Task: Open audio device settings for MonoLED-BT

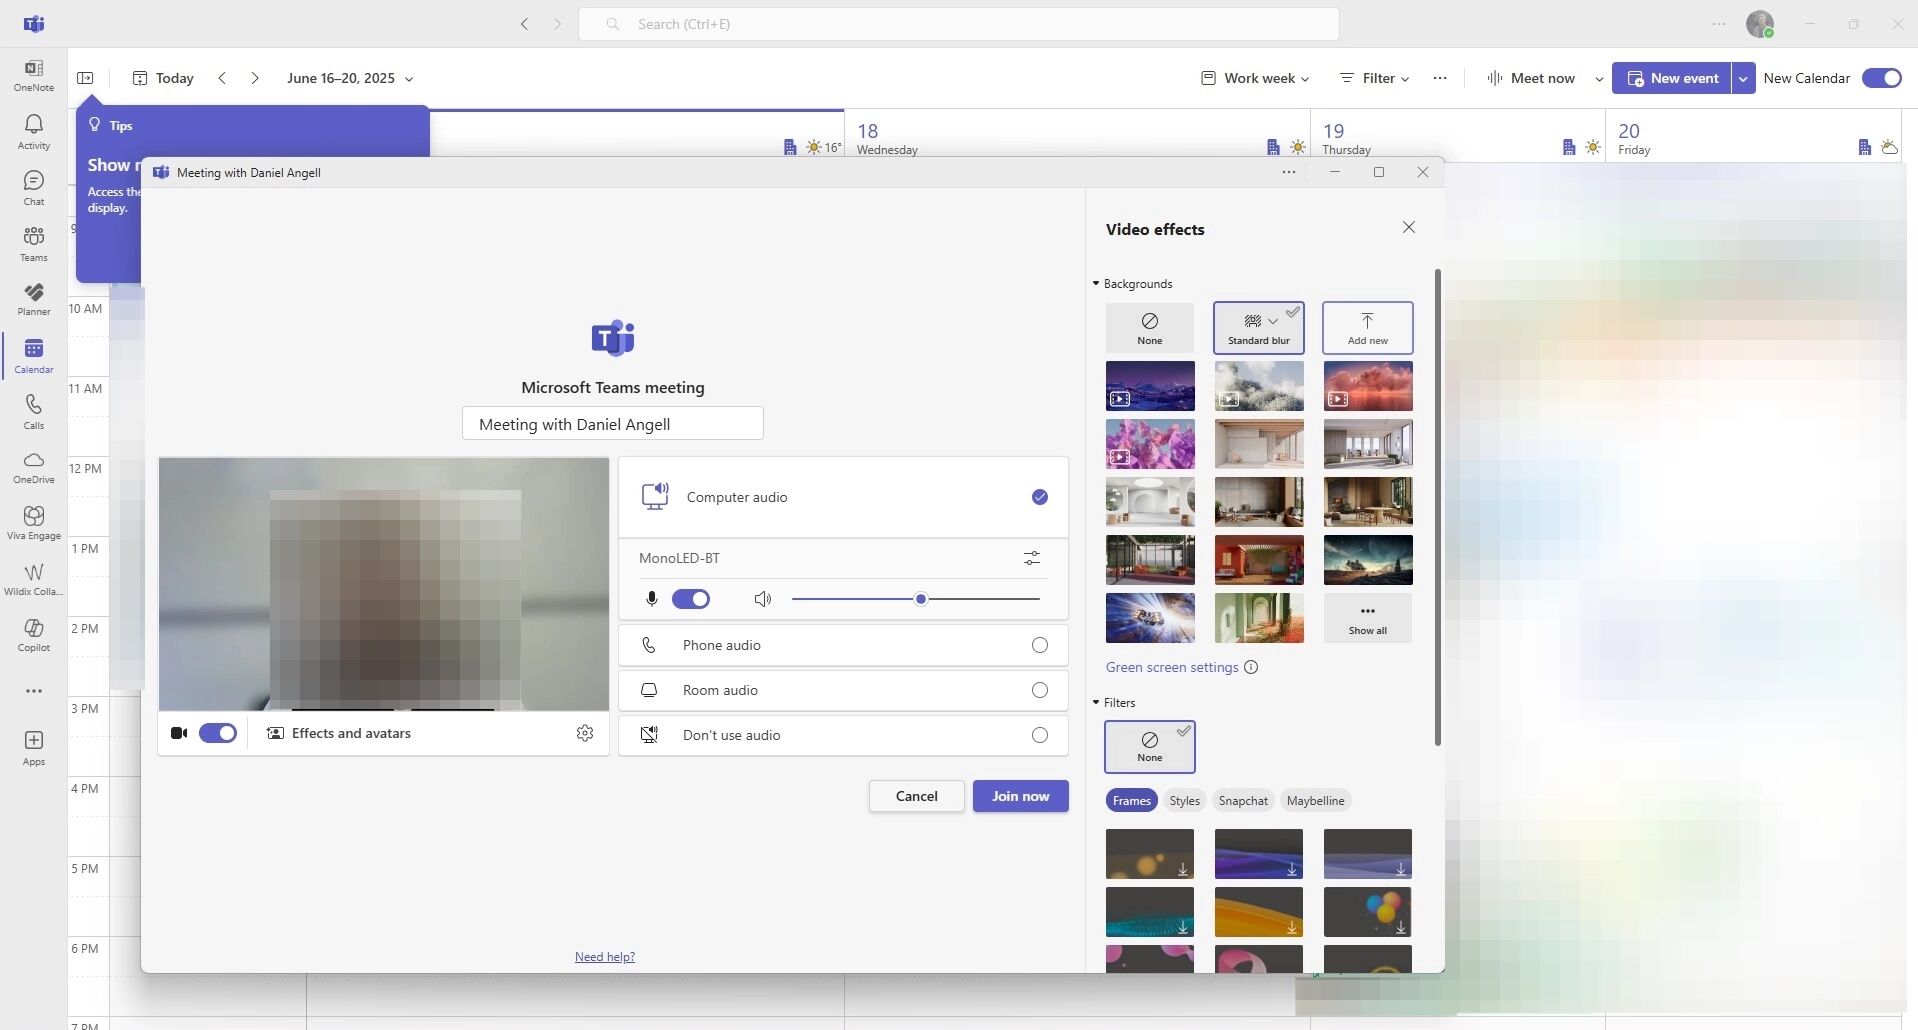Action: 1032,558
